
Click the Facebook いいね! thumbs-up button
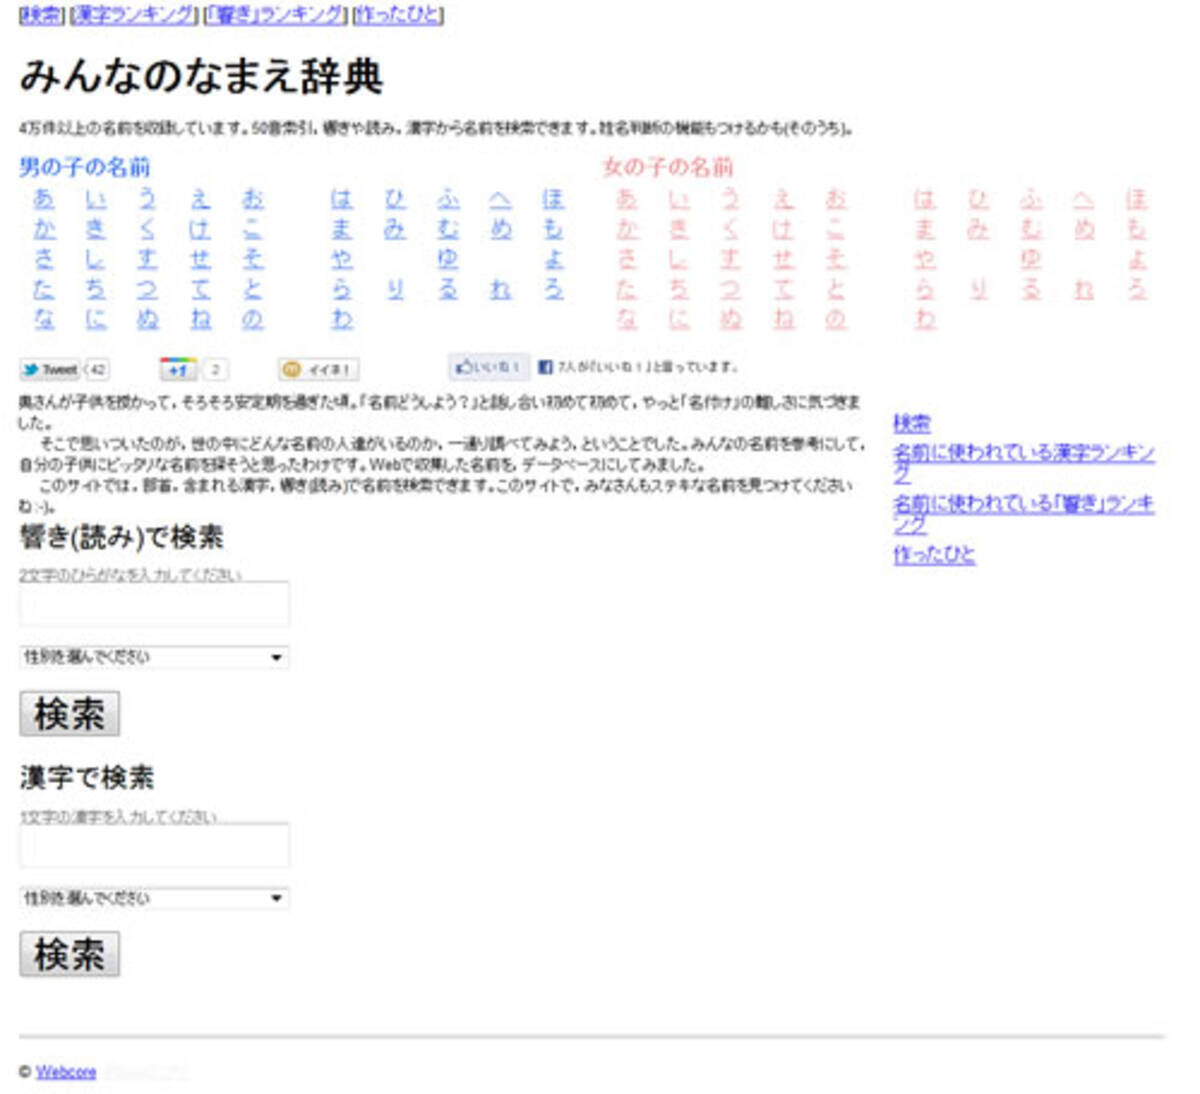(x=489, y=367)
